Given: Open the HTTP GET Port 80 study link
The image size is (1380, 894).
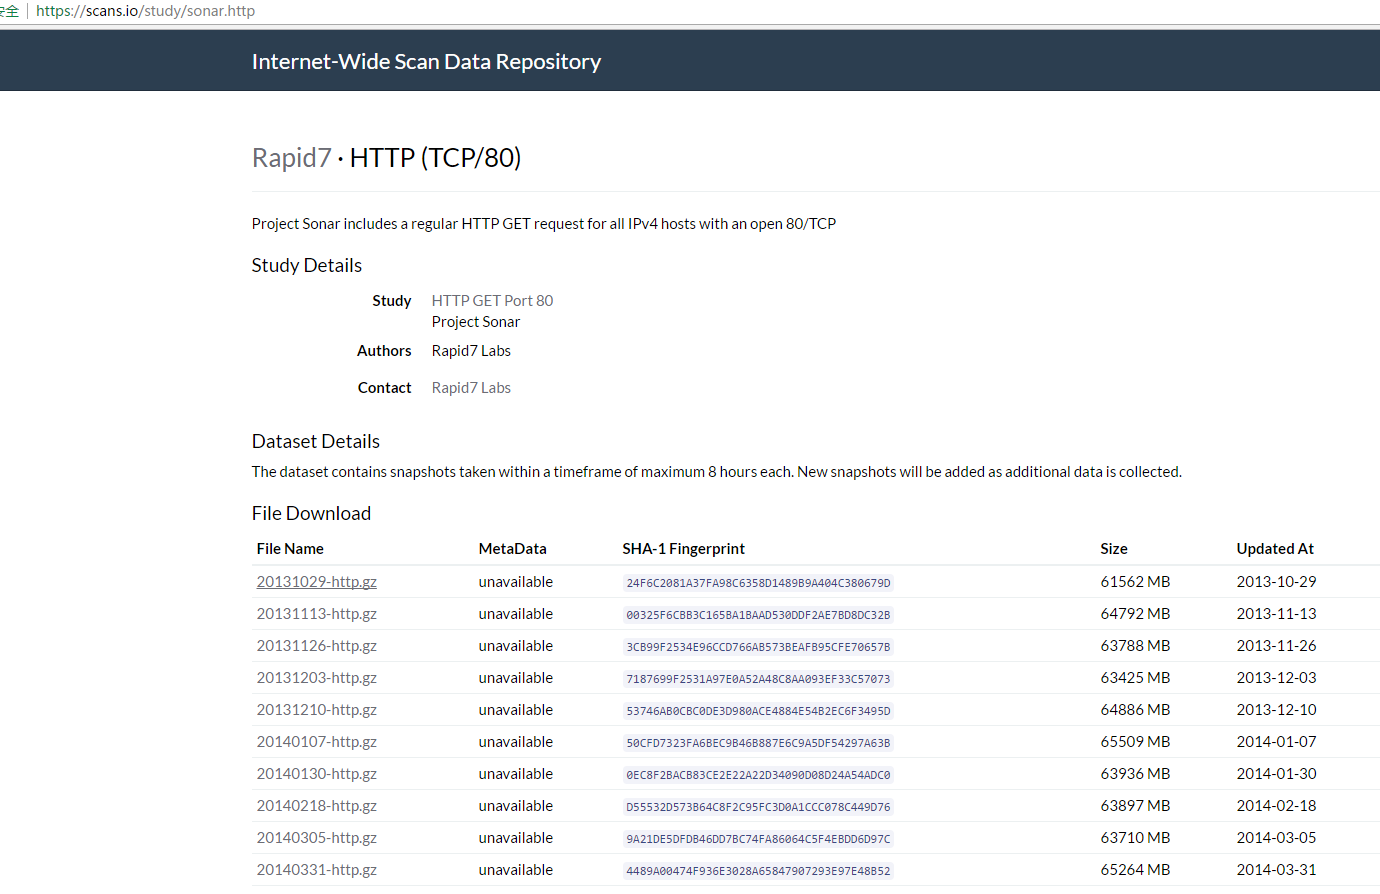Looking at the screenshot, I should pyautogui.click(x=492, y=300).
